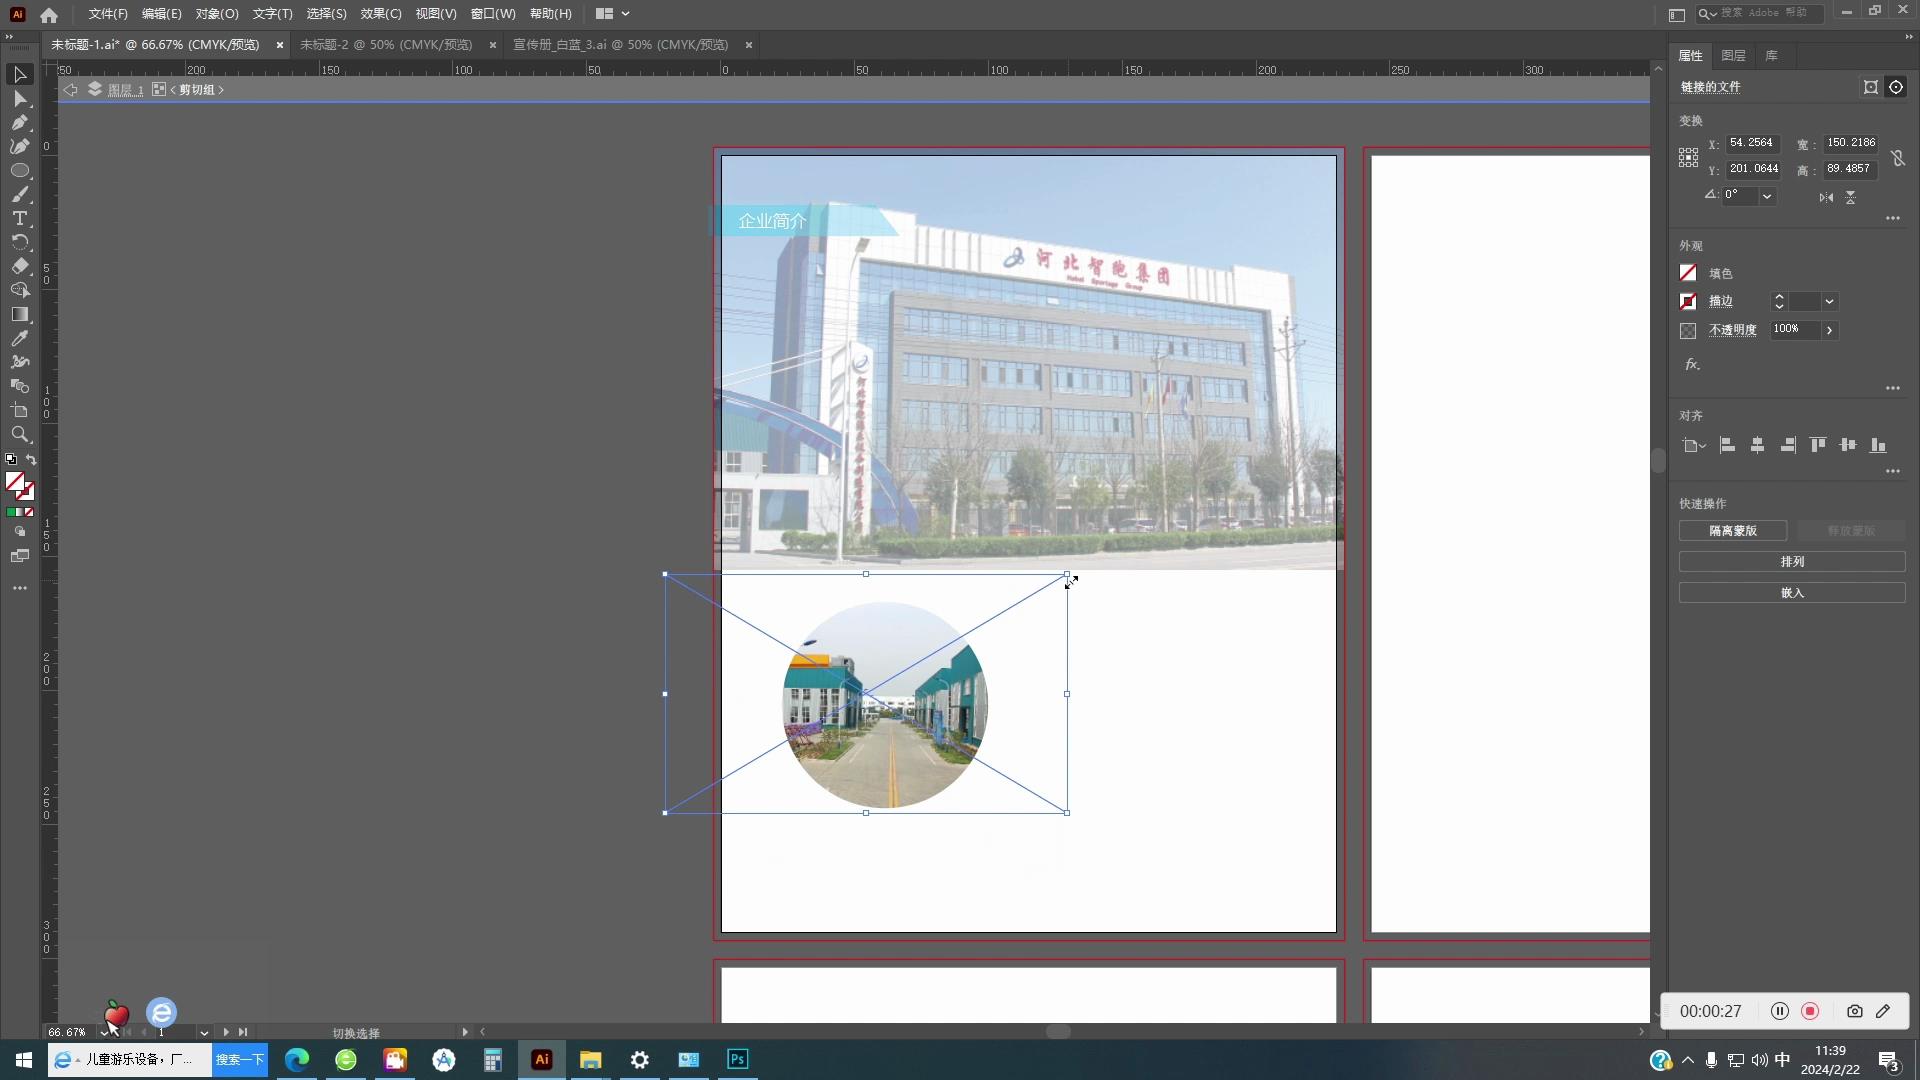Switch to the 库 panel tab
Viewport: 1920px width, 1080px height.
click(1771, 56)
